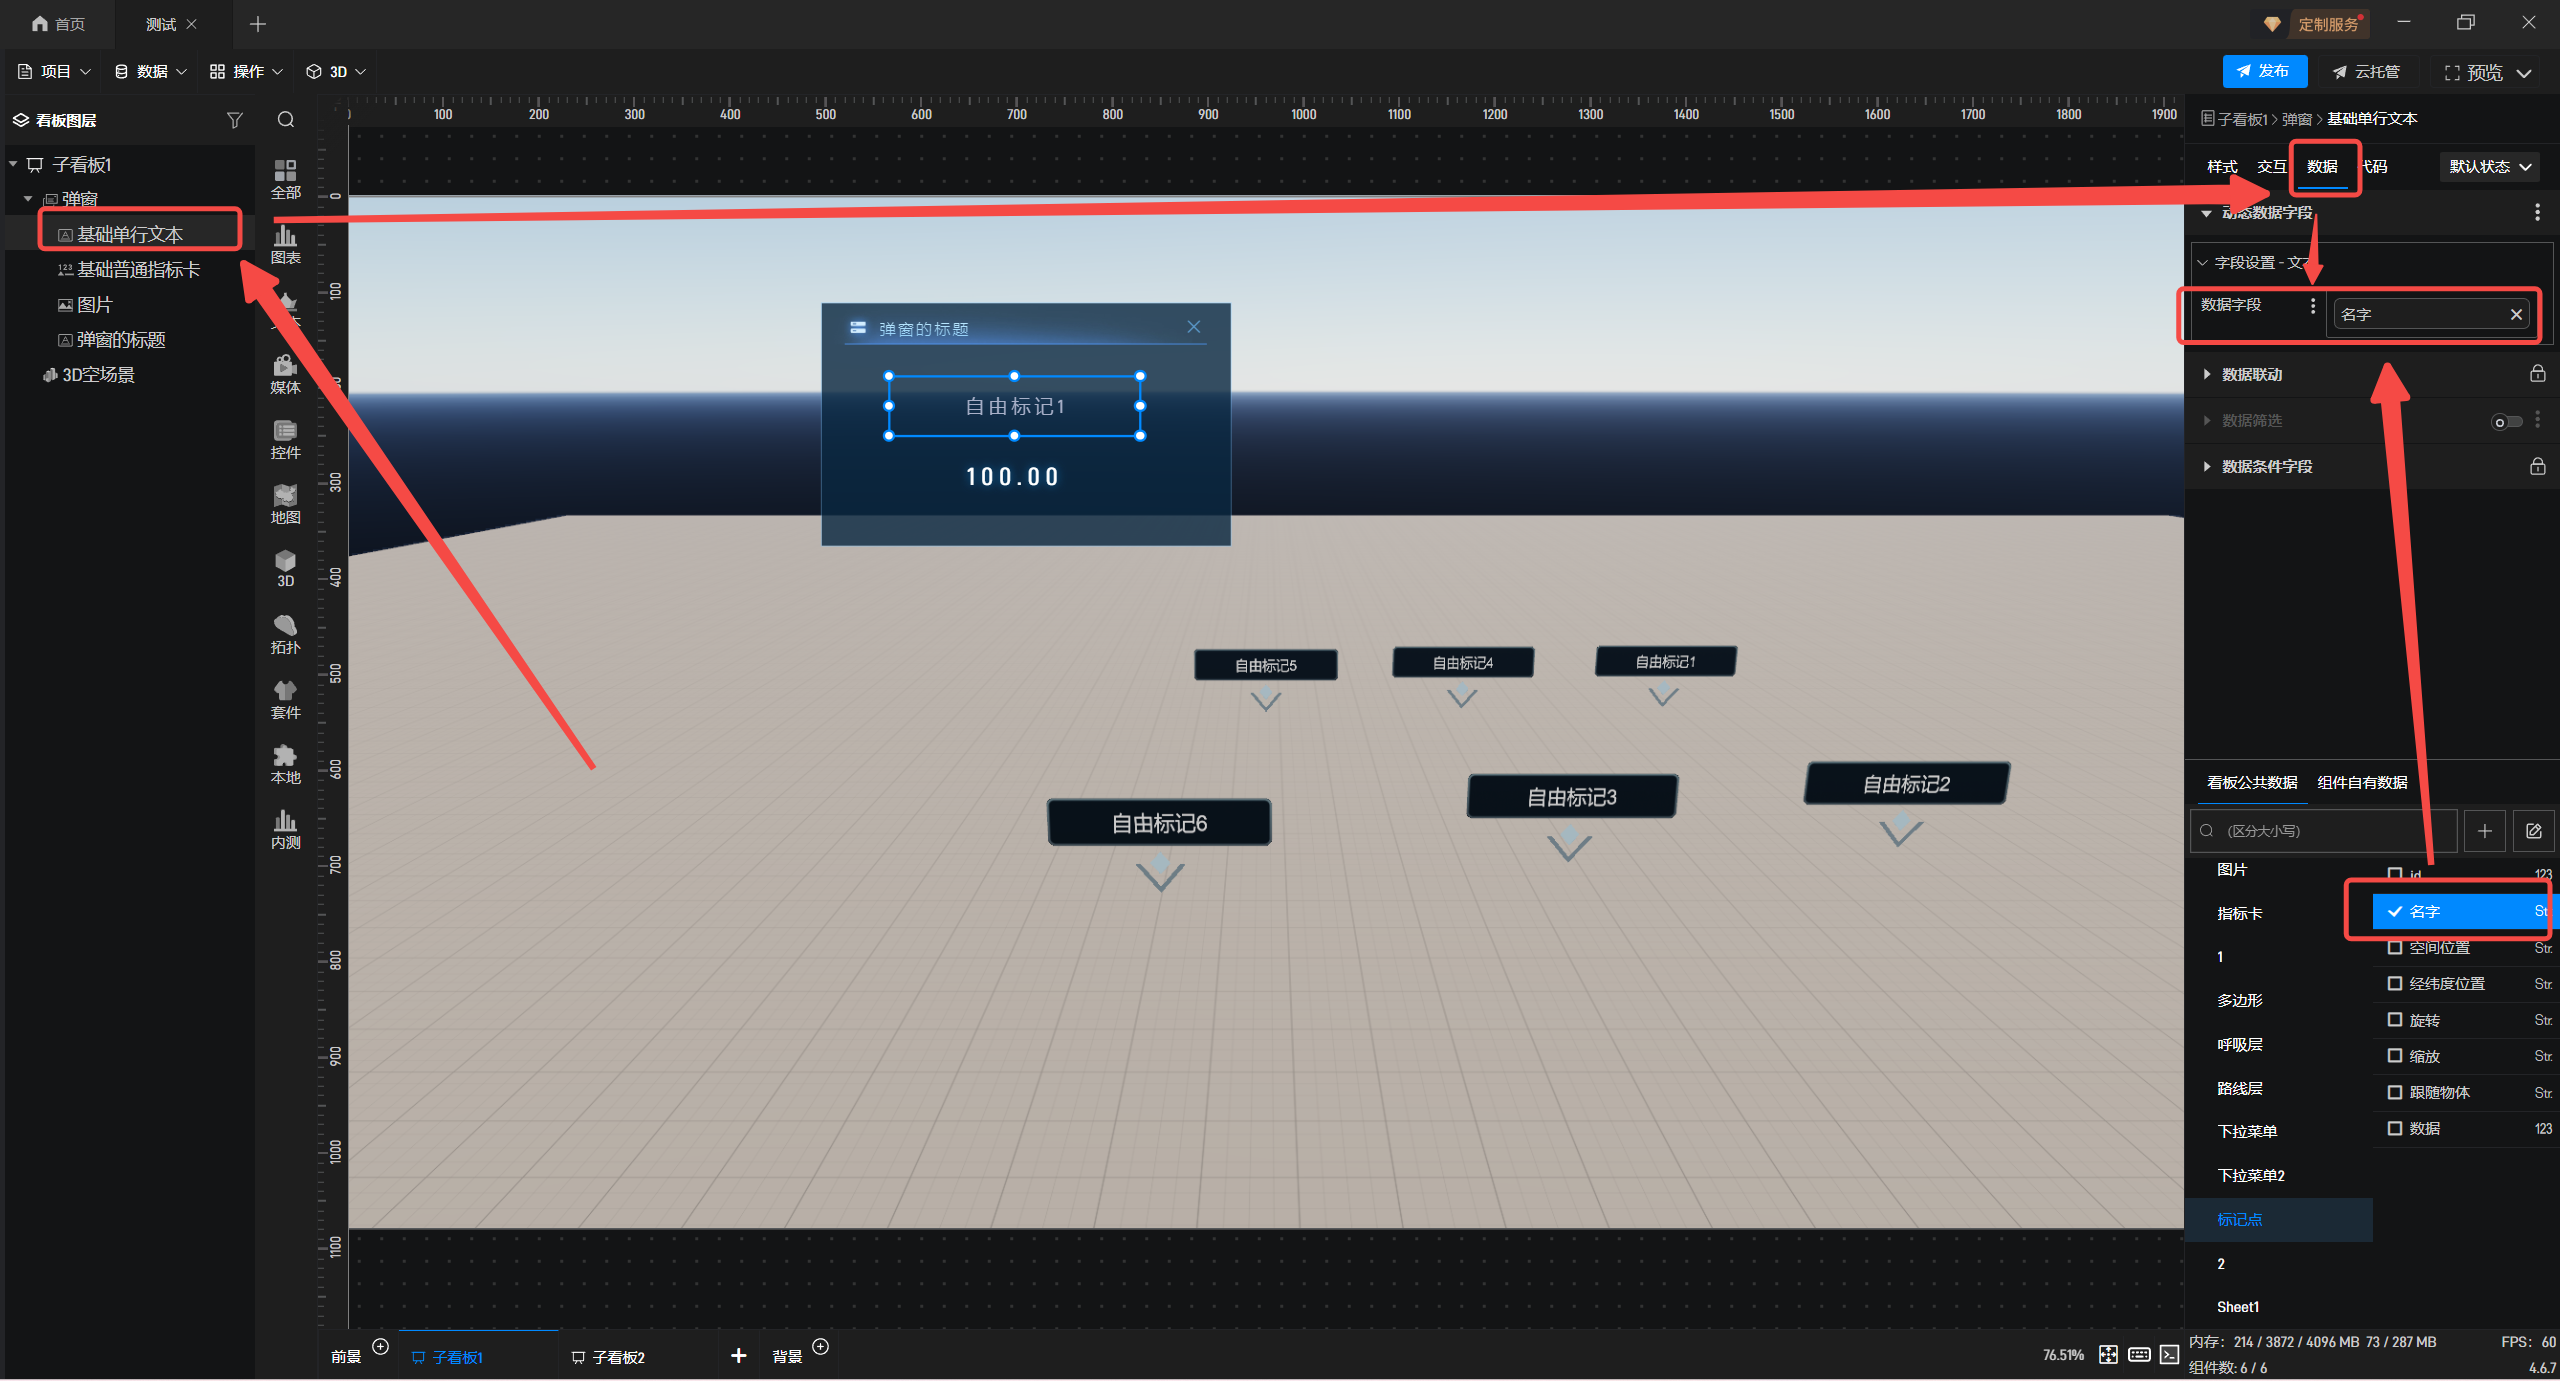Collapse the 弹窗 layer group
This screenshot has width=2560, height=1381.
28,199
